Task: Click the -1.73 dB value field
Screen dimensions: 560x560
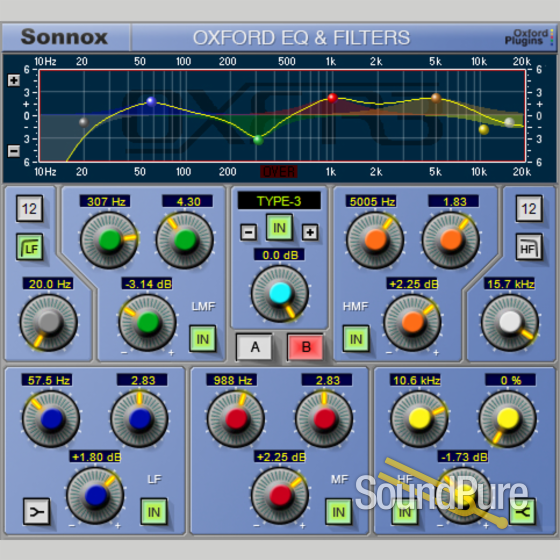Action: tap(463, 457)
